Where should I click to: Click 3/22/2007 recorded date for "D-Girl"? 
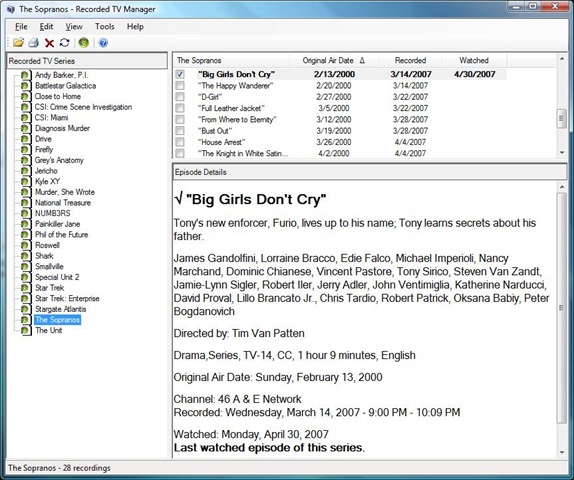tap(410, 97)
